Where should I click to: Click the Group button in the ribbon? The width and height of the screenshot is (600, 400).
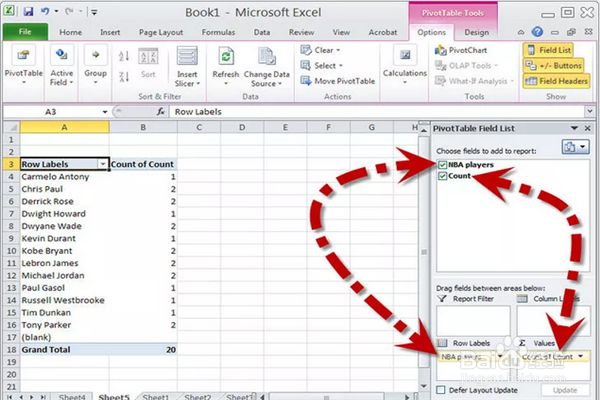click(95, 65)
